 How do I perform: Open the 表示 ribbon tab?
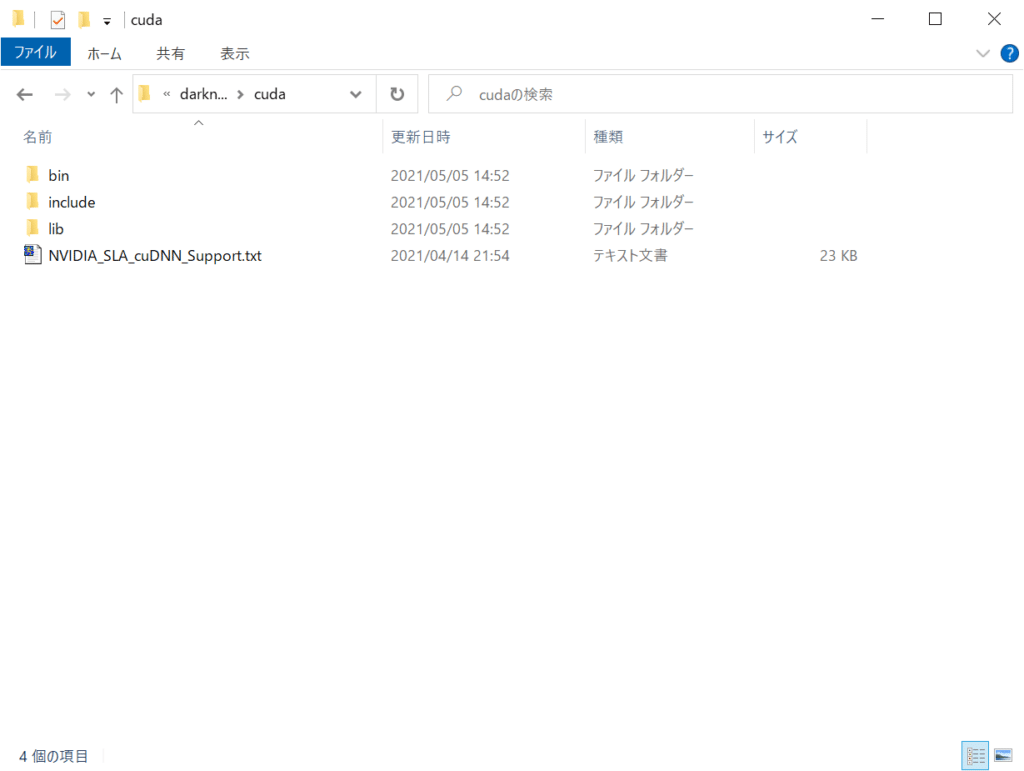coord(234,53)
